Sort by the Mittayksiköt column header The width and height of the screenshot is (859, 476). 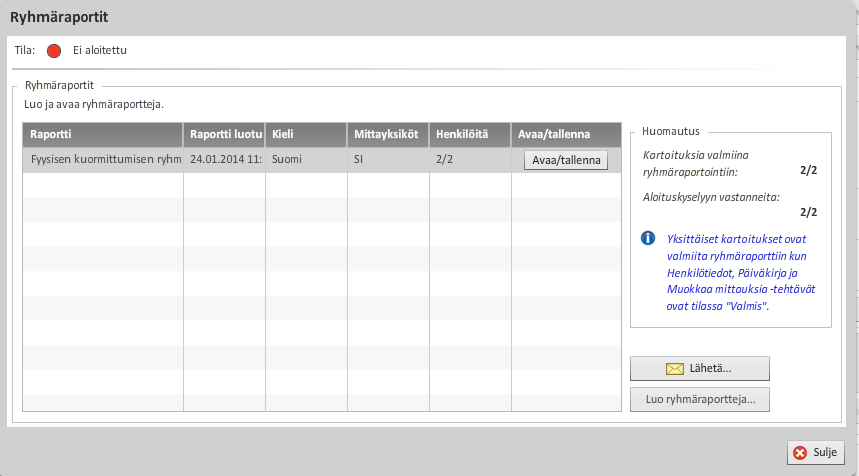click(388, 135)
